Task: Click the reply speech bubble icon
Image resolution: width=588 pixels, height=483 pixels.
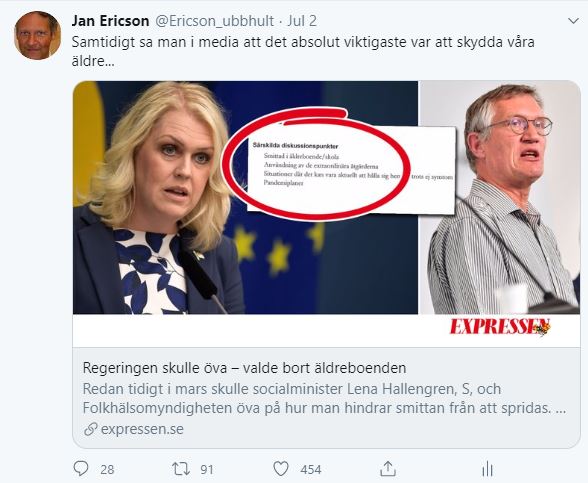Action: click(x=80, y=469)
